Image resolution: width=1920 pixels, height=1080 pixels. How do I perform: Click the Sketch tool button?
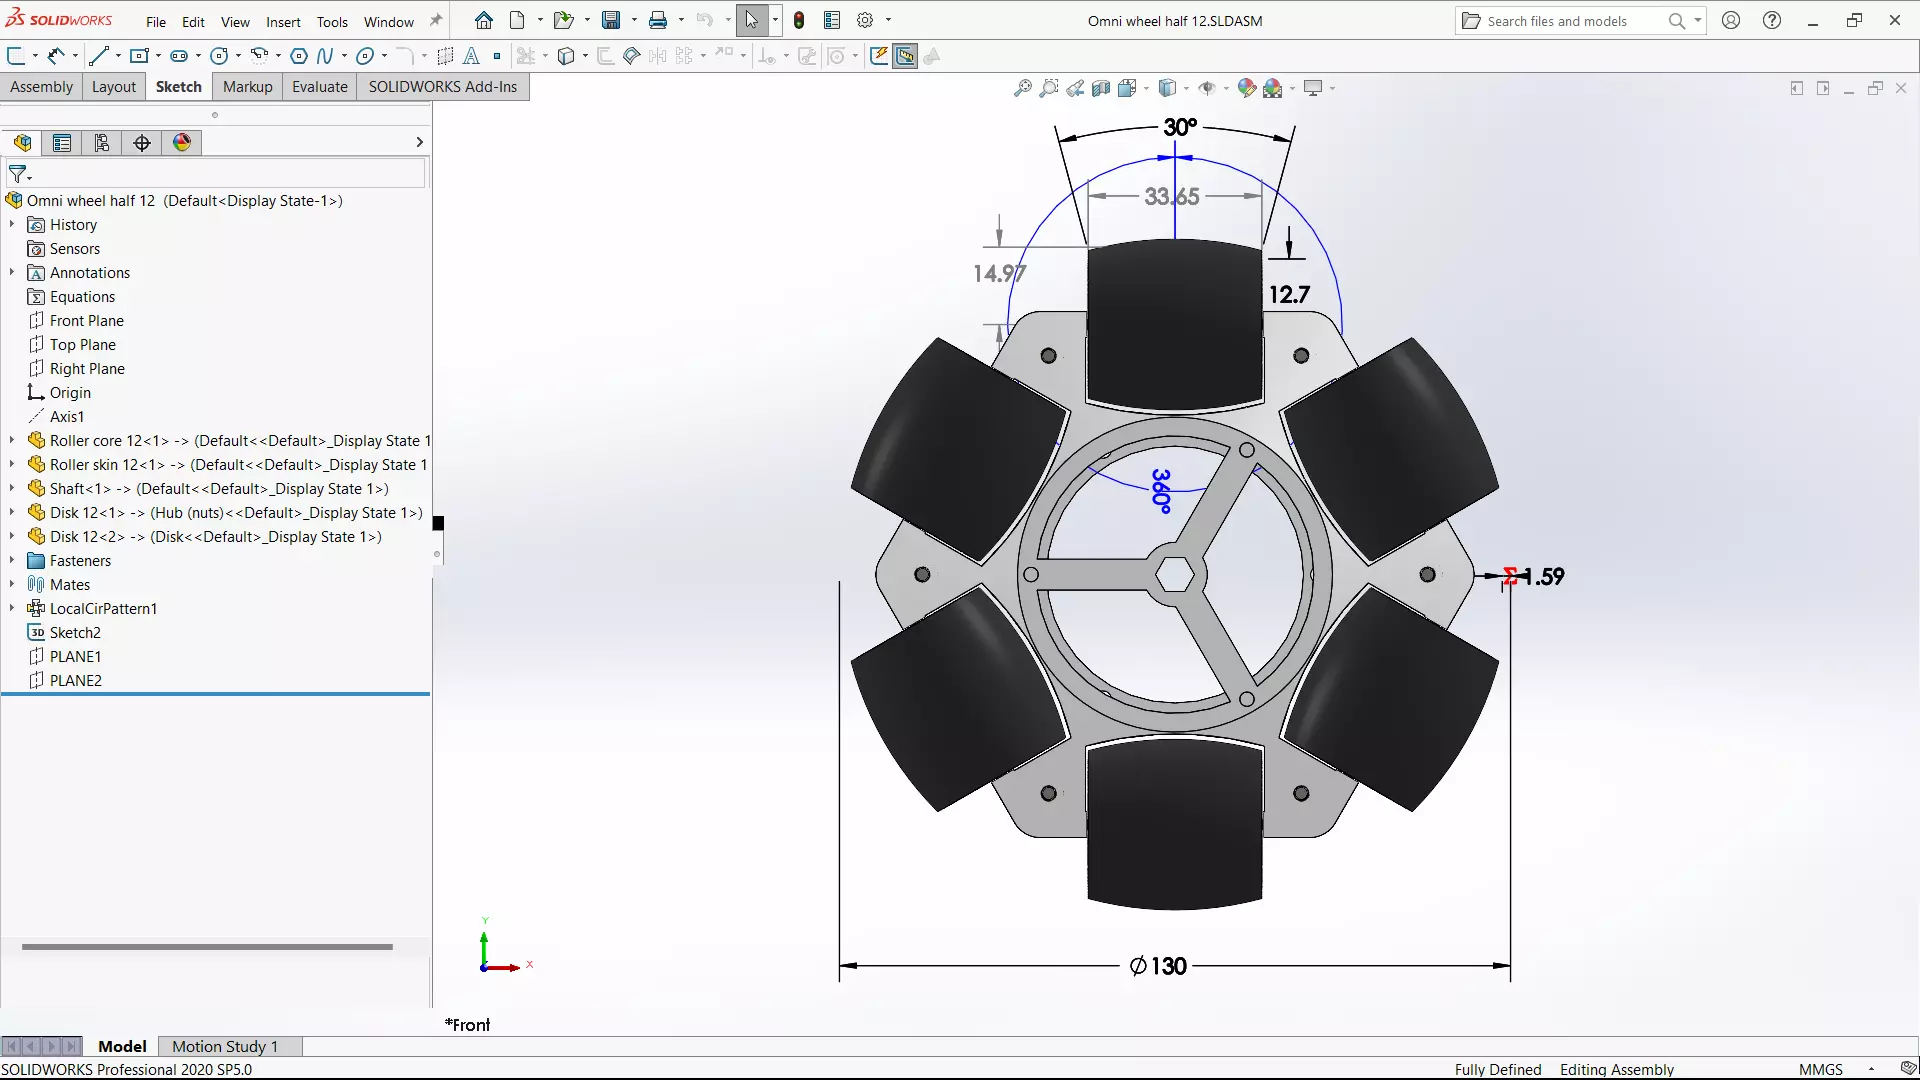[16, 56]
